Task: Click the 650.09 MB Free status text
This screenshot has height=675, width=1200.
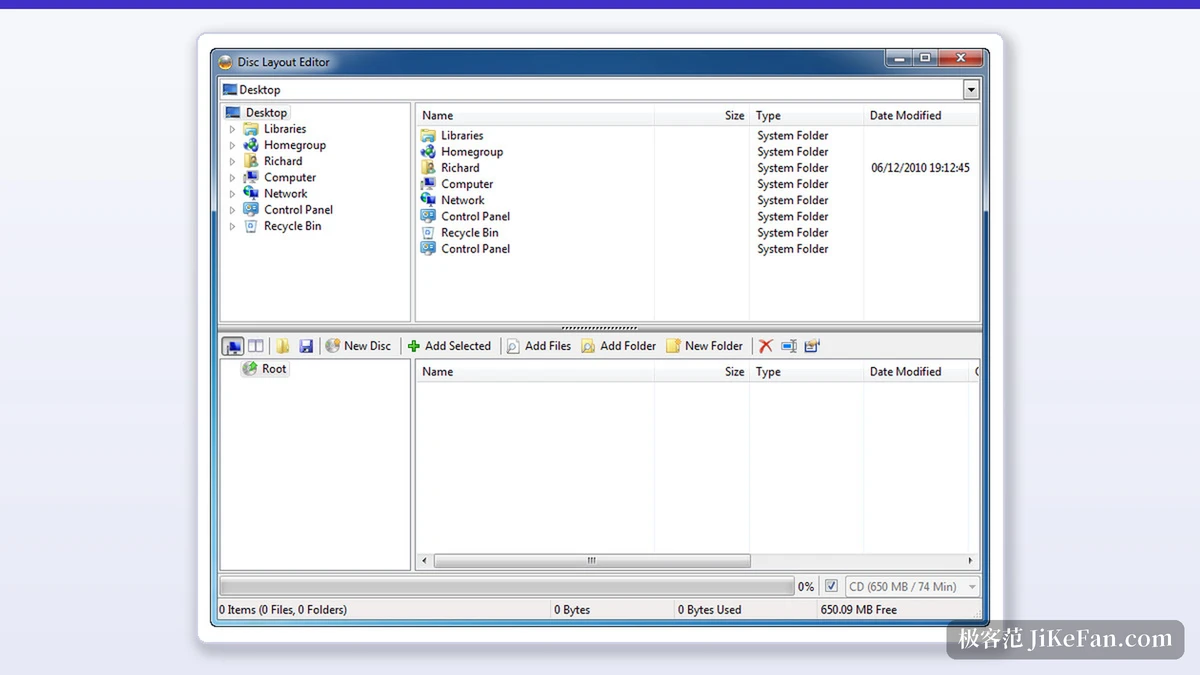Action: coord(859,610)
